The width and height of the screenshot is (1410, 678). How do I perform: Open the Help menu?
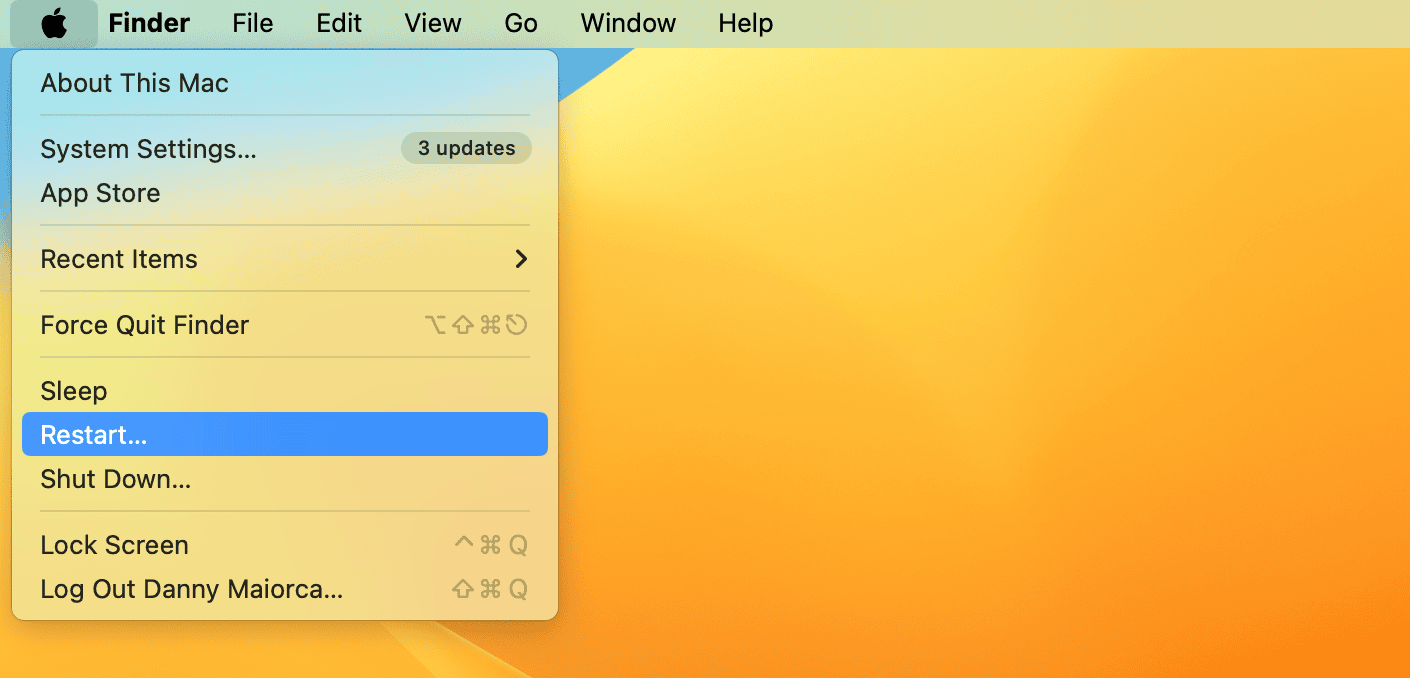coord(745,24)
